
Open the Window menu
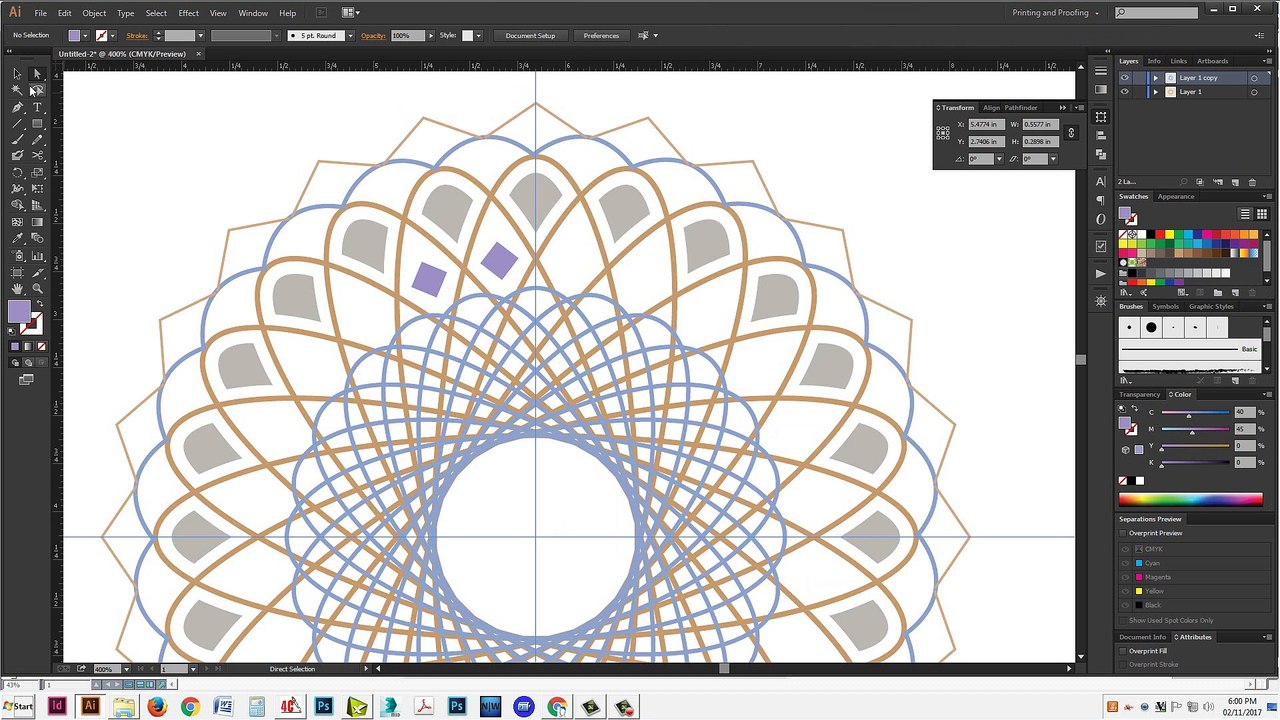pyautogui.click(x=253, y=13)
